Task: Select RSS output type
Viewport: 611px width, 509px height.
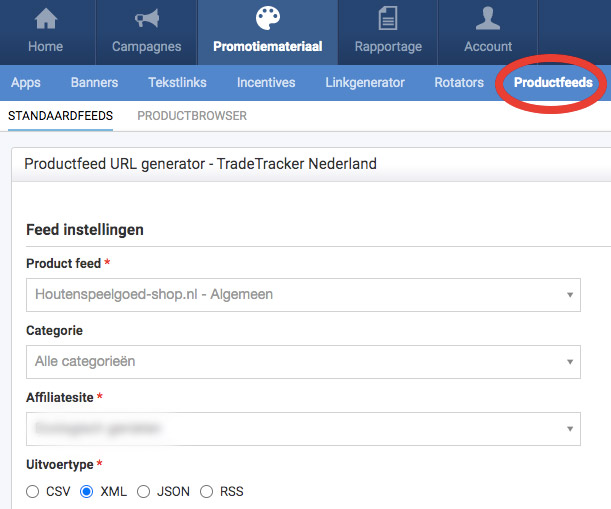Action: pyautogui.click(x=207, y=491)
